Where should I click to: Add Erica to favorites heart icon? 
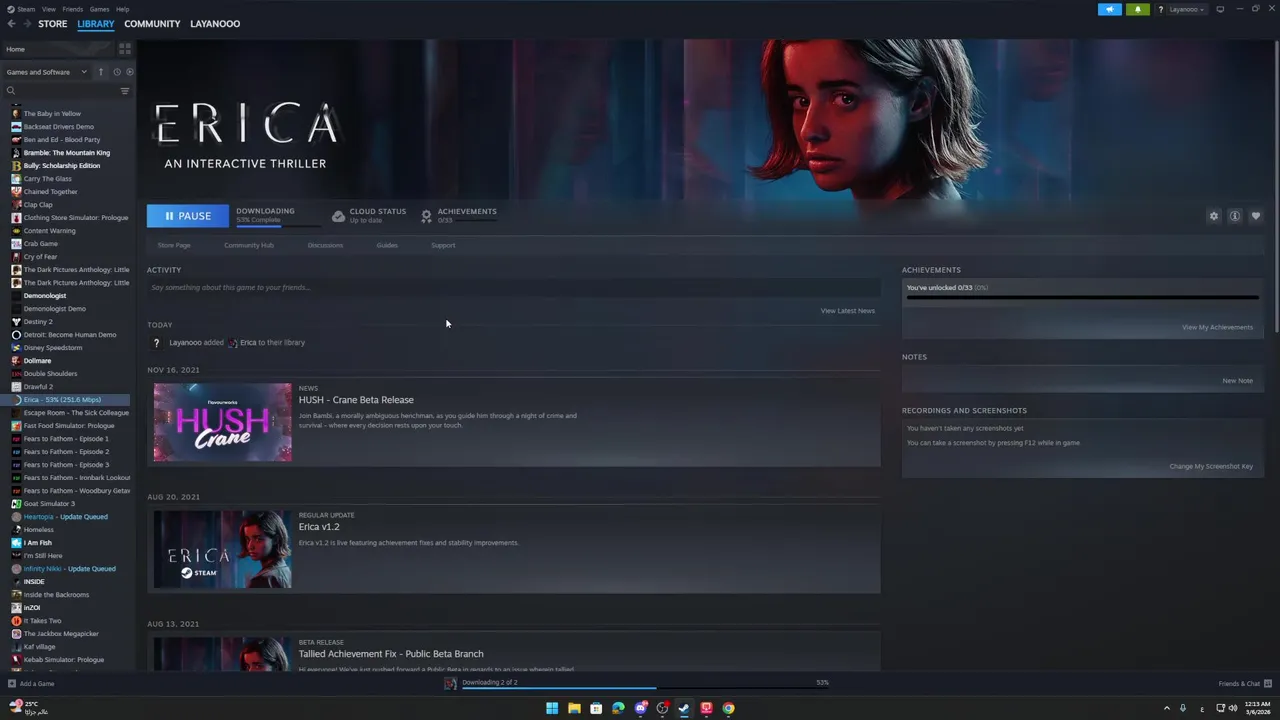click(x=1256, y=216)
